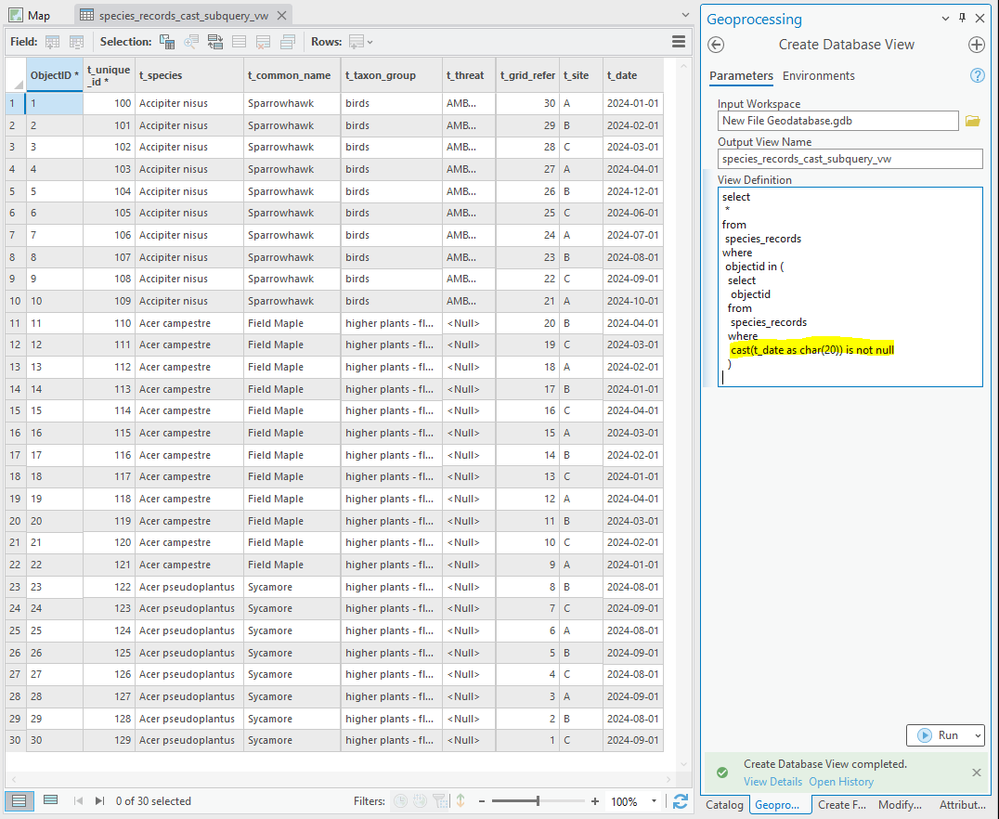Toggle the time filter icon

(400, 801)
